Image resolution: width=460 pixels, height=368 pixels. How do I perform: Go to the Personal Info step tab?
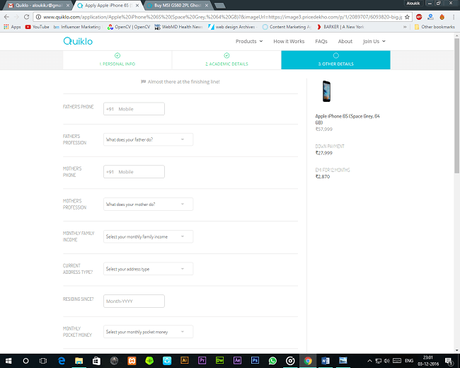pyautogui.click(x=117, y=60)
